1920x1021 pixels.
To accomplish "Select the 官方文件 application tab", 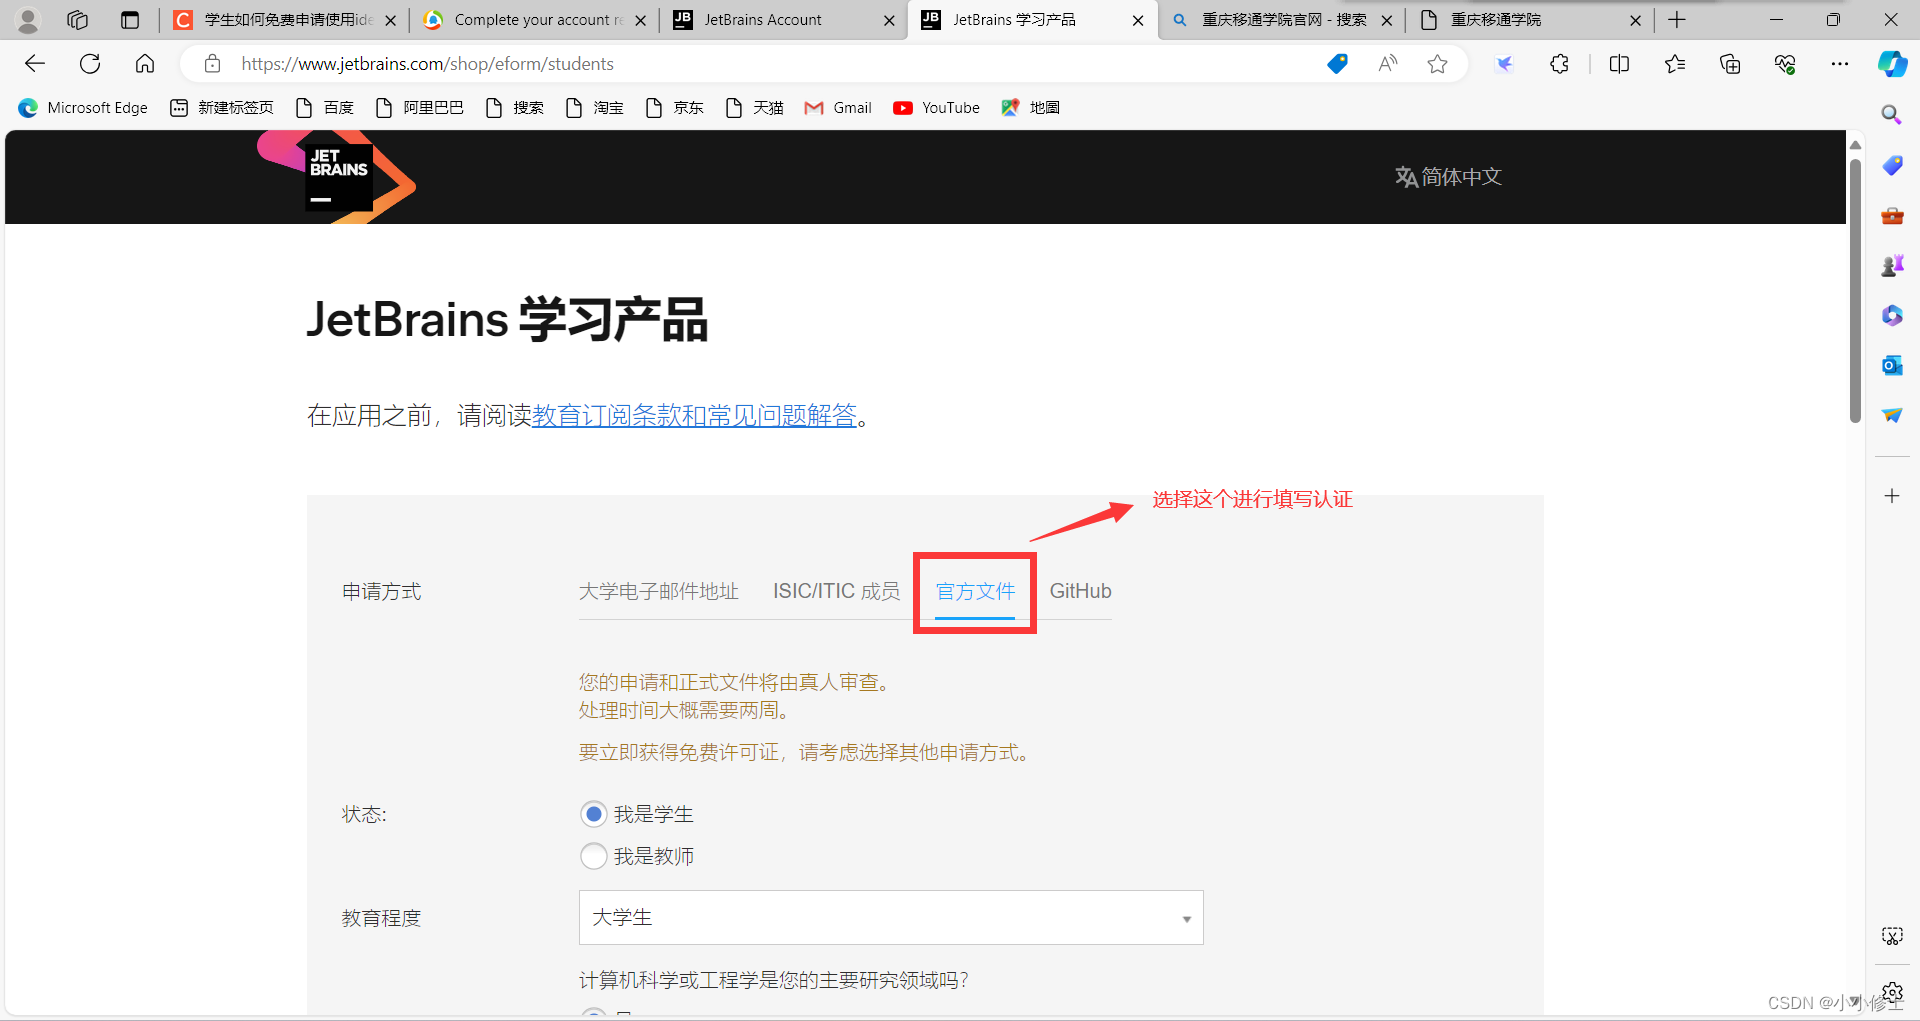I will click(975, 591).
